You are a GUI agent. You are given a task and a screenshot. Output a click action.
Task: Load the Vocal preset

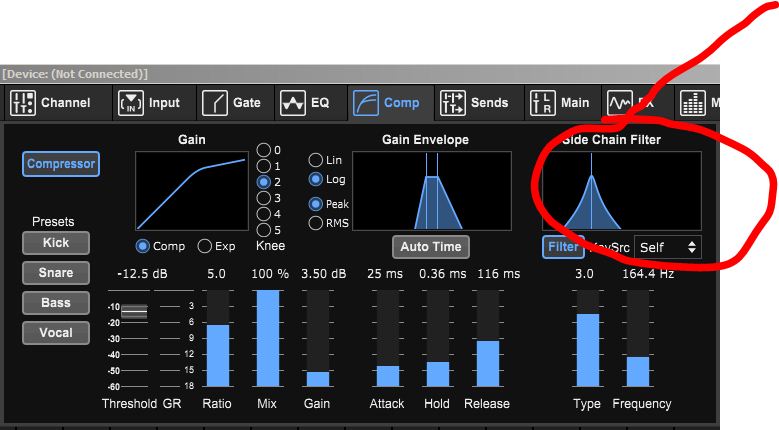tap(56, 333)
